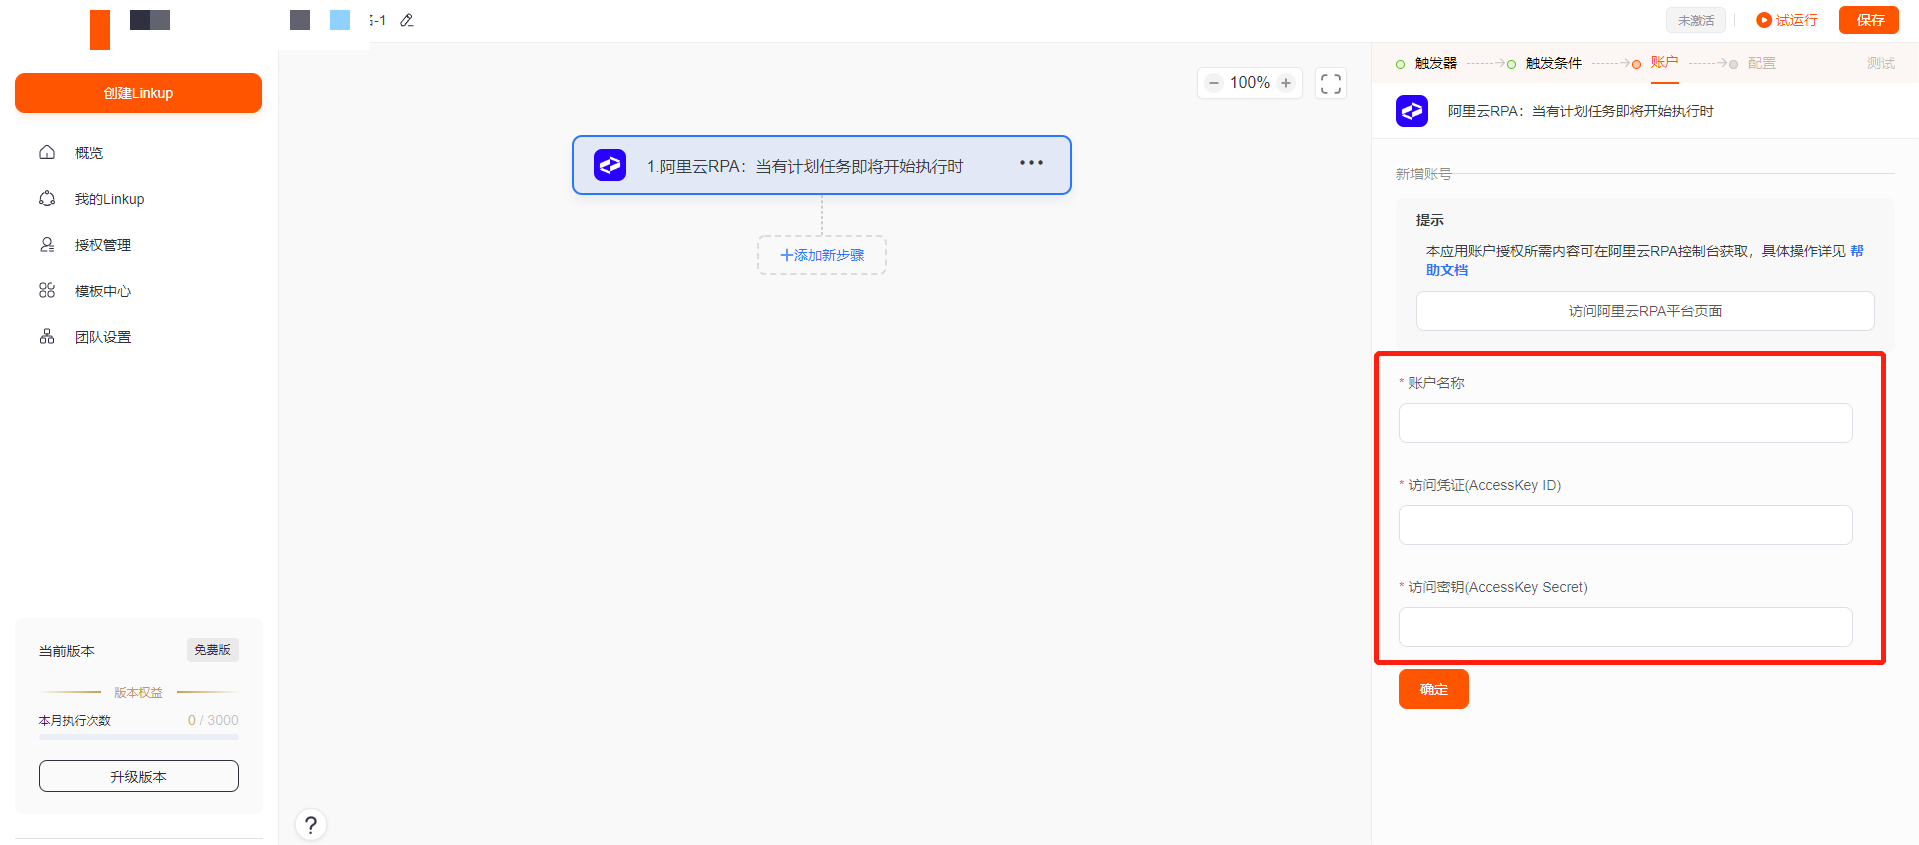The image size is (1919, 845).
Task: Click the AccessKey Secret input field
Action: coord(1625,627)
